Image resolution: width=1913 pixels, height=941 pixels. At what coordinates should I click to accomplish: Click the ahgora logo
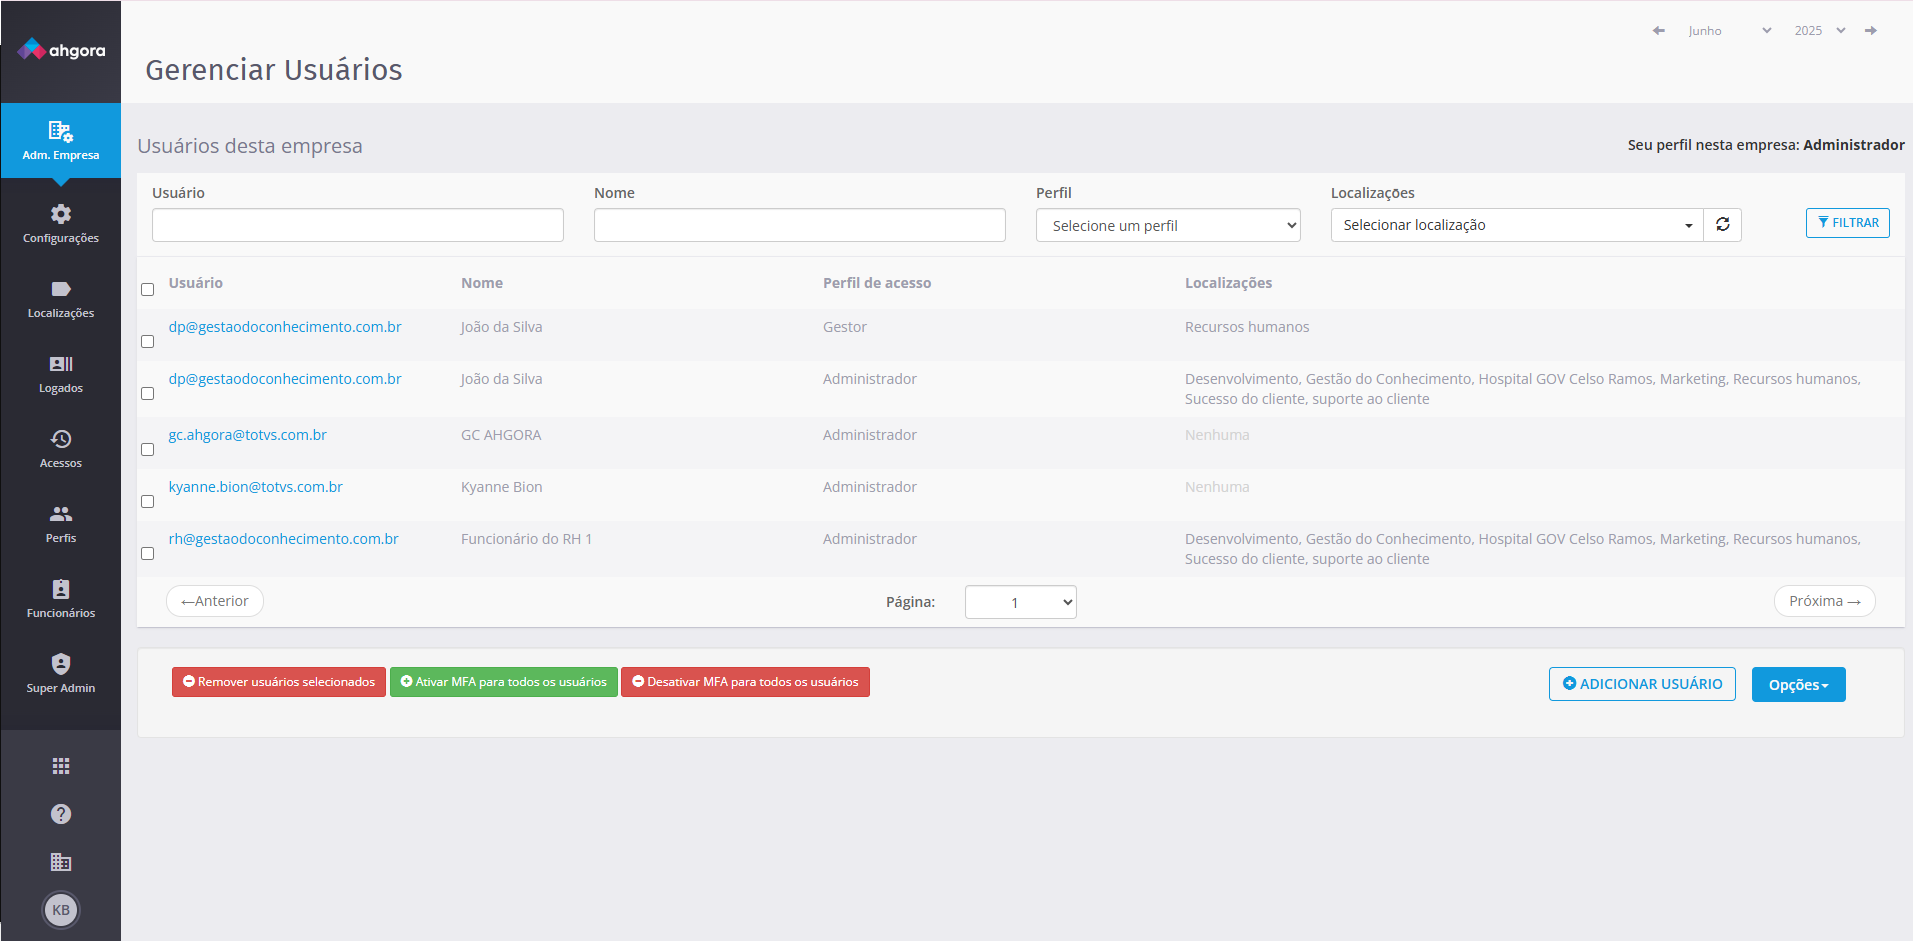coord(61,49)
